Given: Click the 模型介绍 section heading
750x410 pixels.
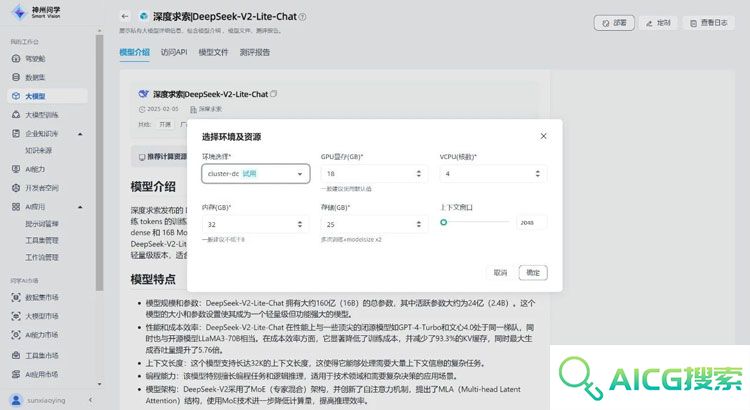Looking at the screenshot, I should 153,187.
